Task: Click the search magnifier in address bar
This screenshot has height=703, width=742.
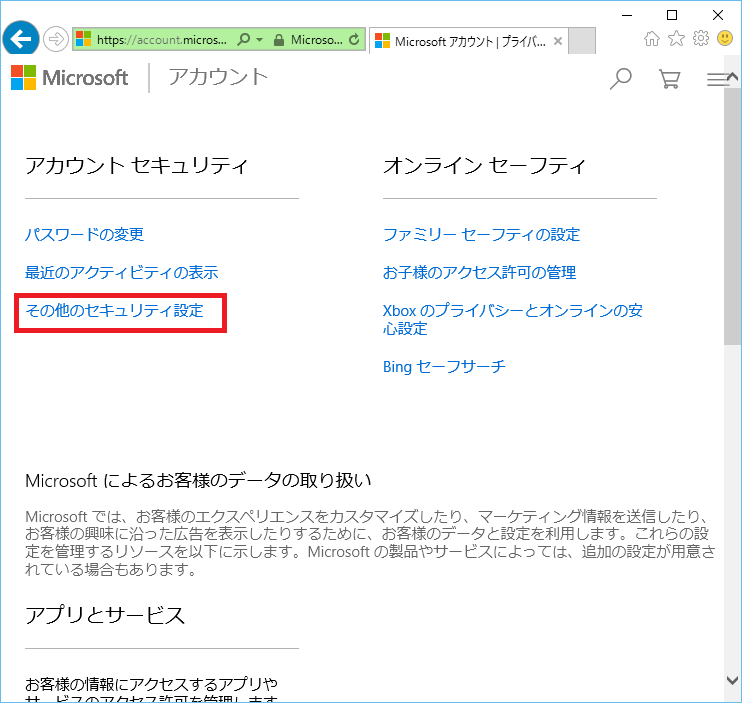Action: tap(244, 39)
